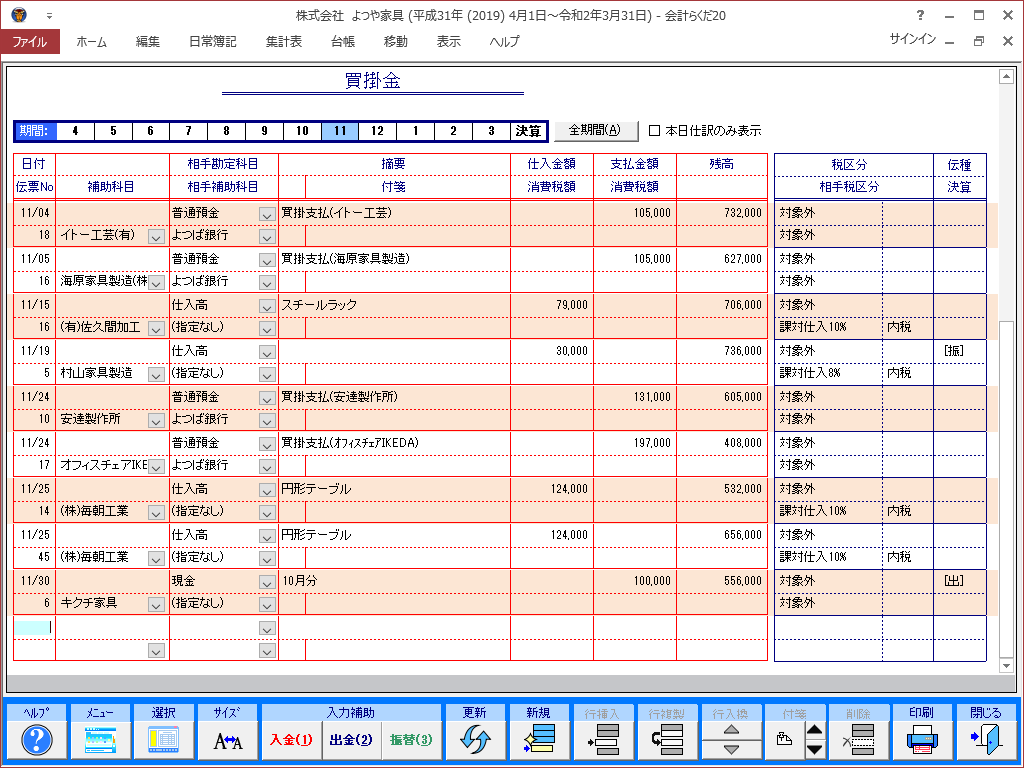Click the 10月分 description cell
1024x768 pixels.
394,581
